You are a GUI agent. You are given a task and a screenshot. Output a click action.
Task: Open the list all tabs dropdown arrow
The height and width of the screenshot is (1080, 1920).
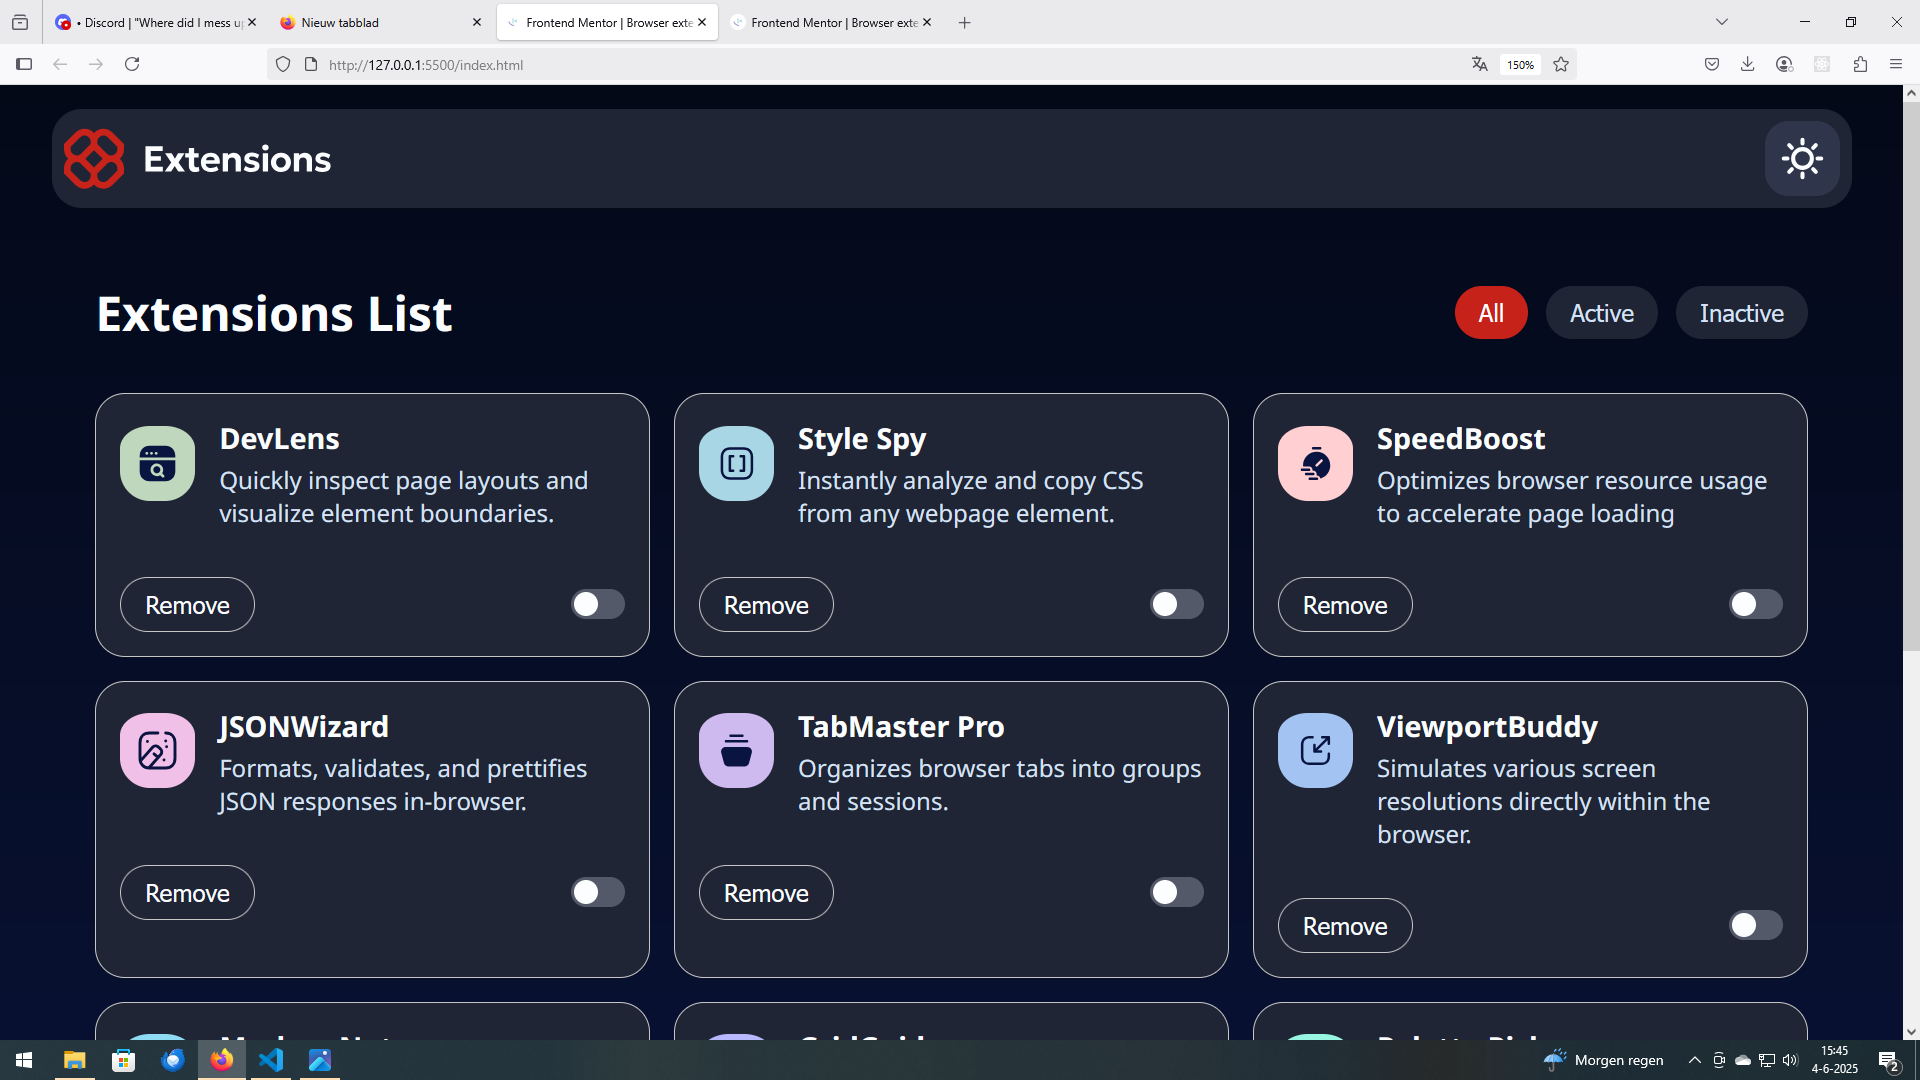pos(1722,22)
